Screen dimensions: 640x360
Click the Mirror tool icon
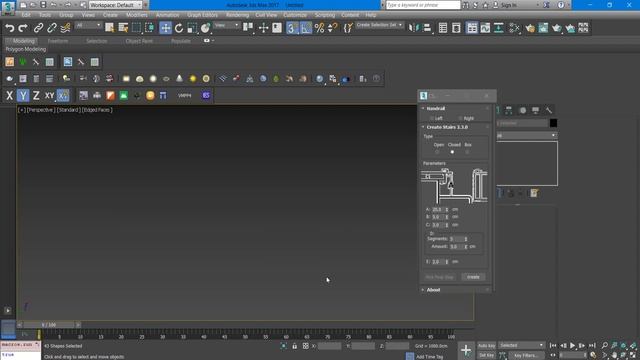[x=413, y=28]
